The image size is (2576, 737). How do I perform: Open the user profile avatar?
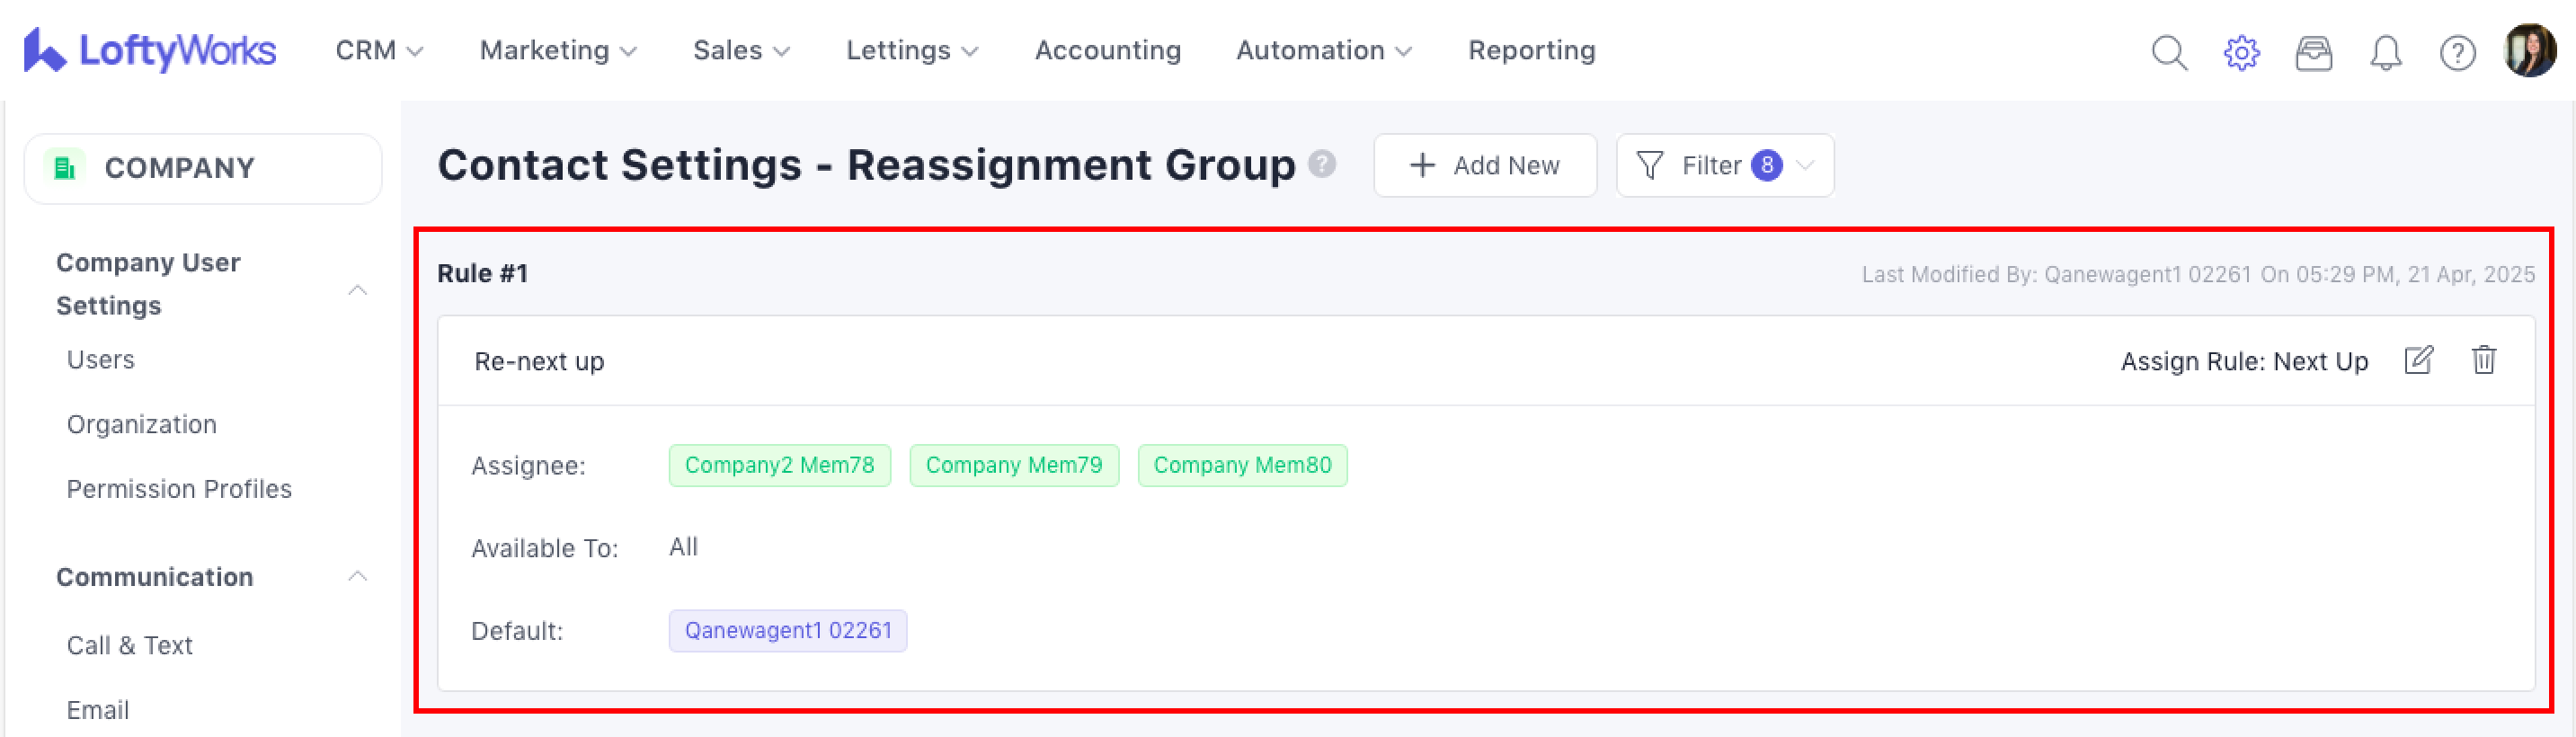(x=2529, y=50)
